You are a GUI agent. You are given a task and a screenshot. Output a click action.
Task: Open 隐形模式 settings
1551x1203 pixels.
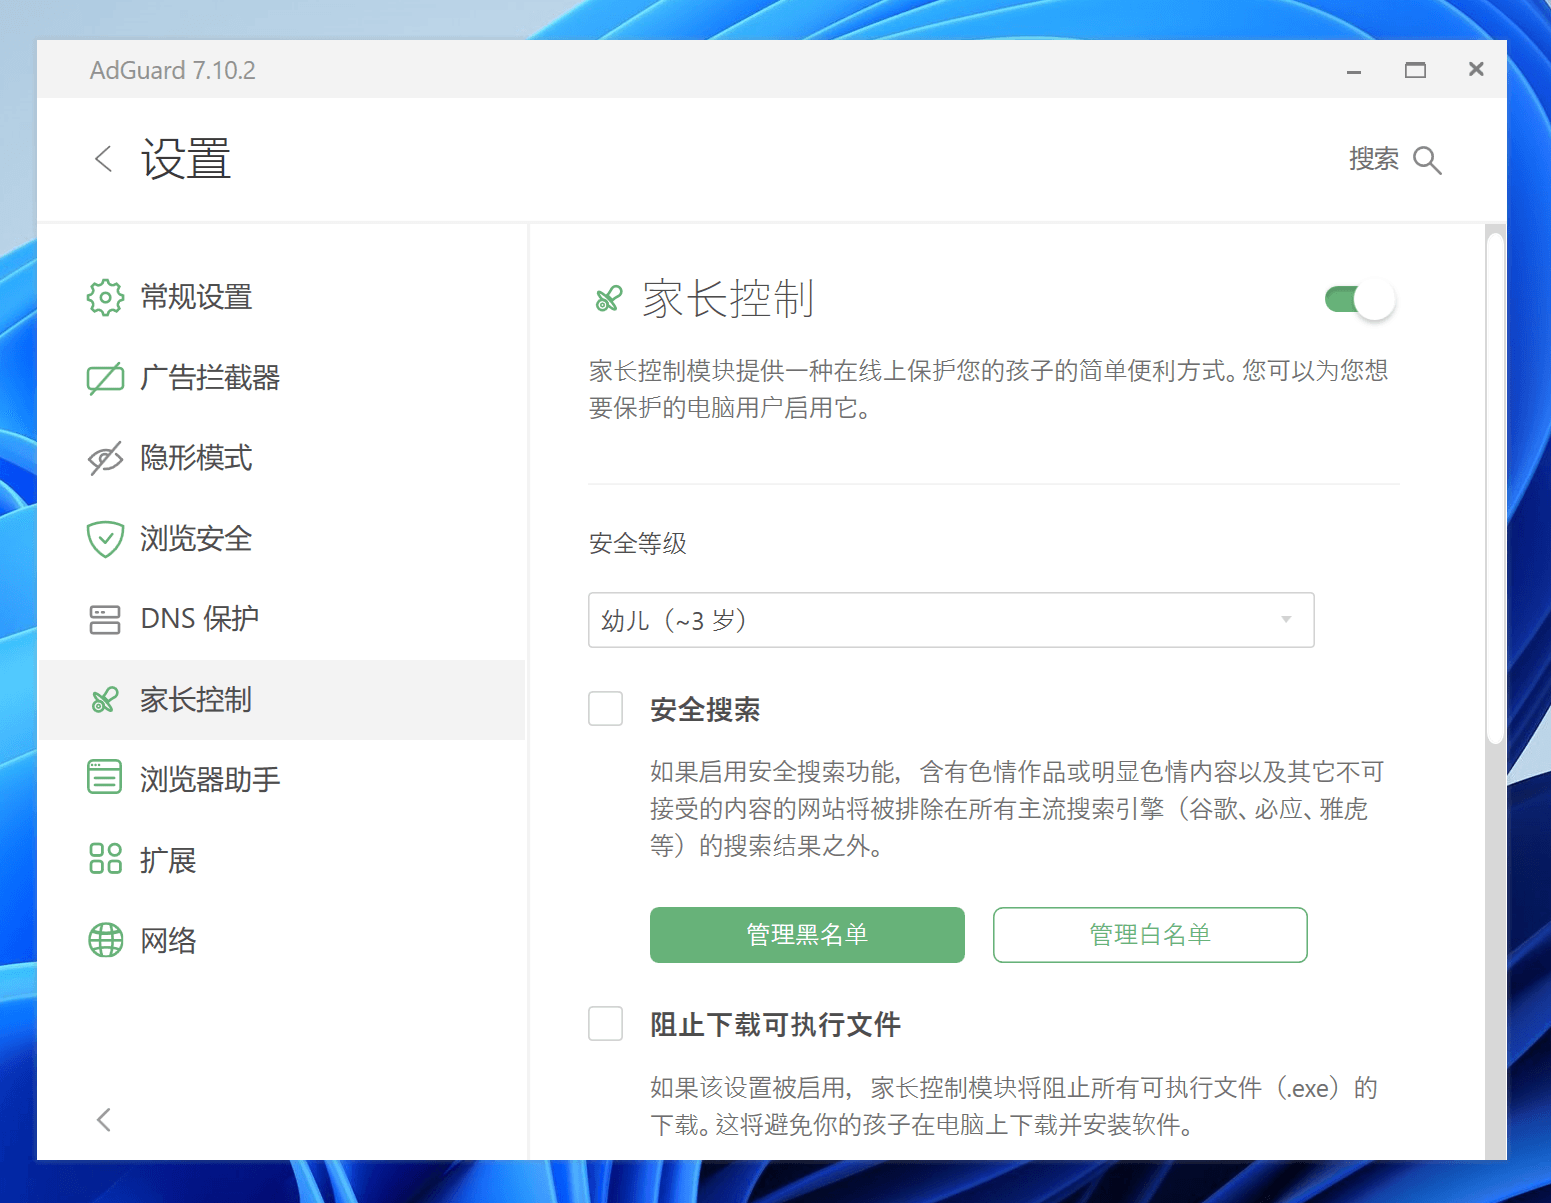click(x=104, y=458)
